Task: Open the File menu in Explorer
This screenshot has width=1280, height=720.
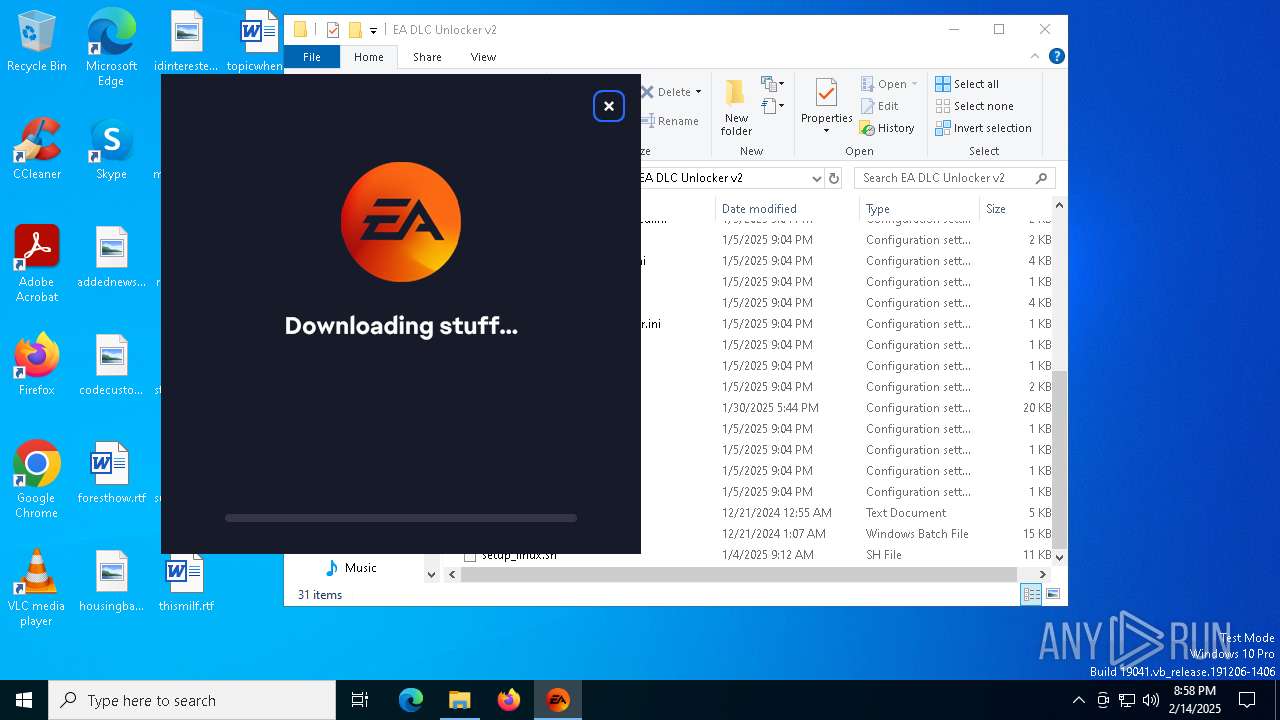Action: click(312, 57)
